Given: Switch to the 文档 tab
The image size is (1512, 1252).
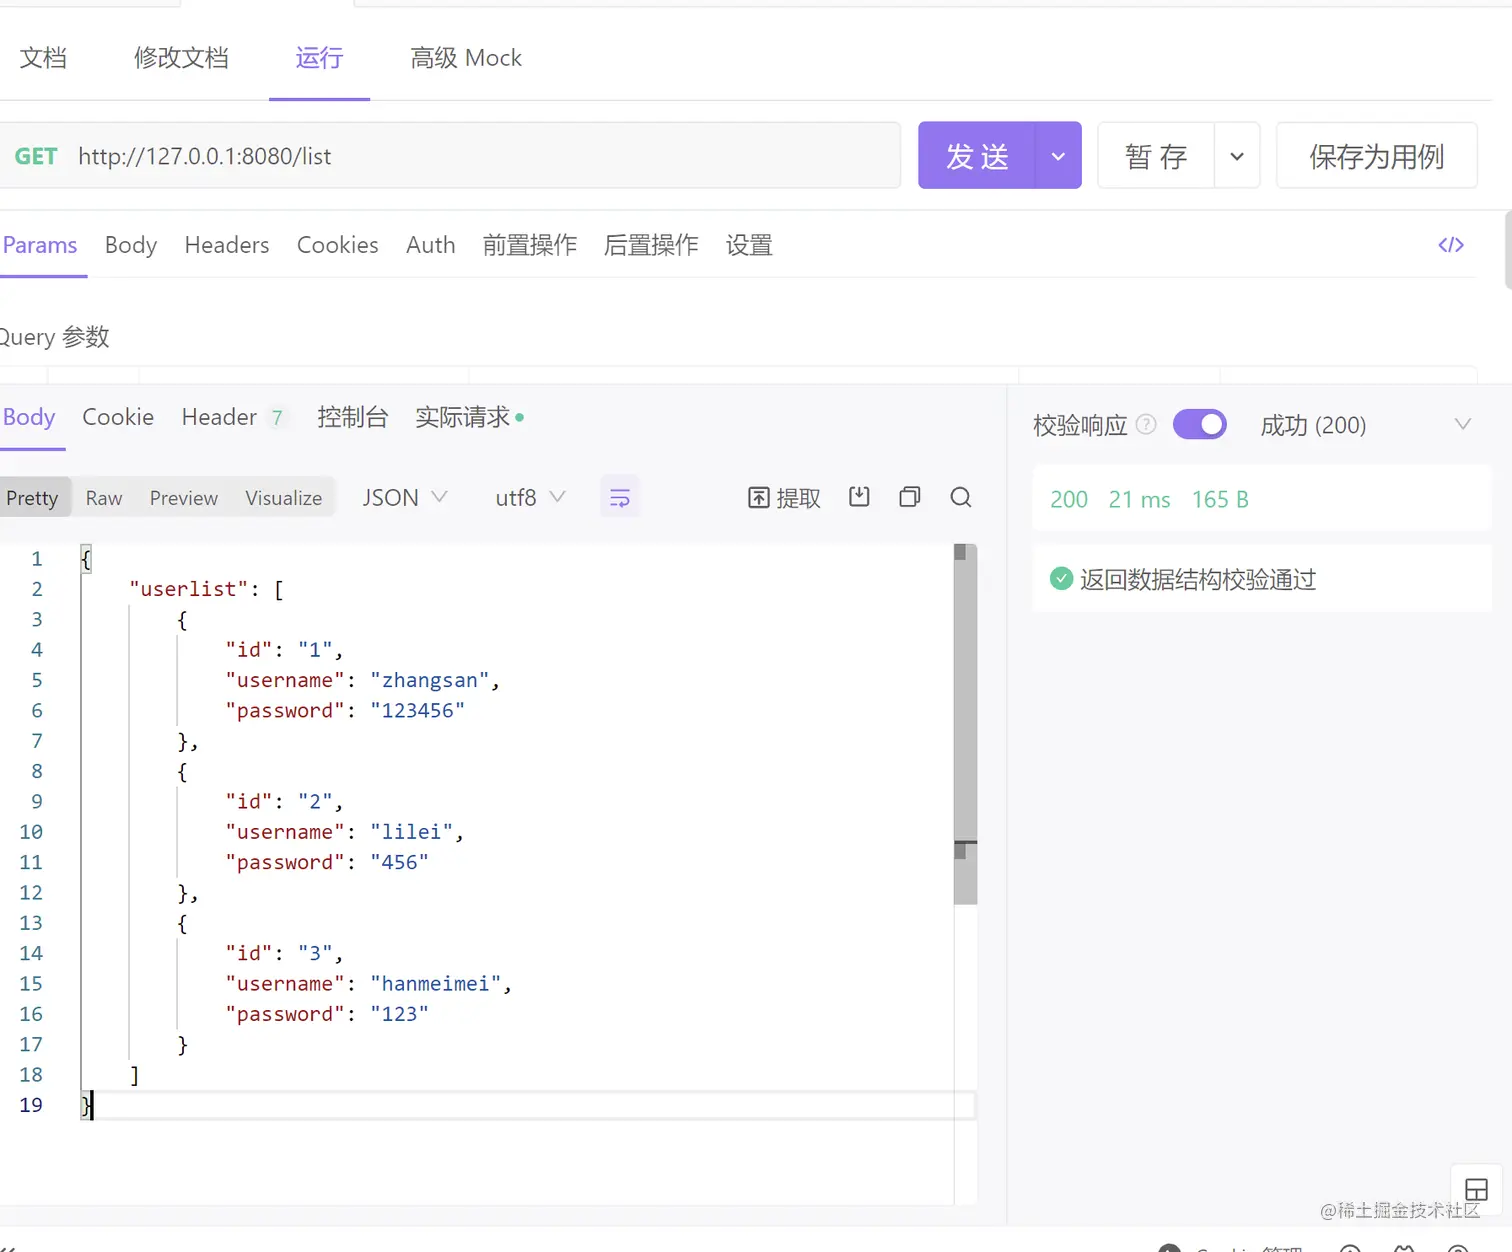Looking at the screenshot, I should 43,58.
